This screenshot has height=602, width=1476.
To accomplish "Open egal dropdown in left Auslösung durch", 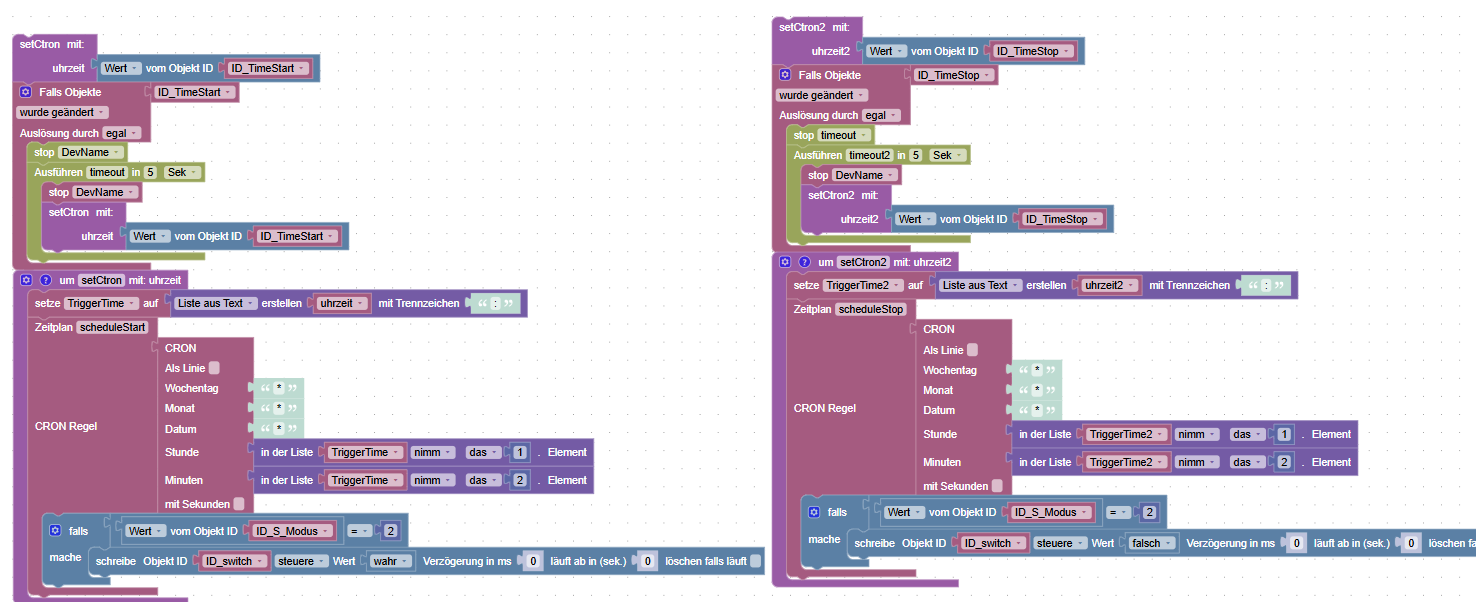I will pyautogui.click(x=121, y=132).
